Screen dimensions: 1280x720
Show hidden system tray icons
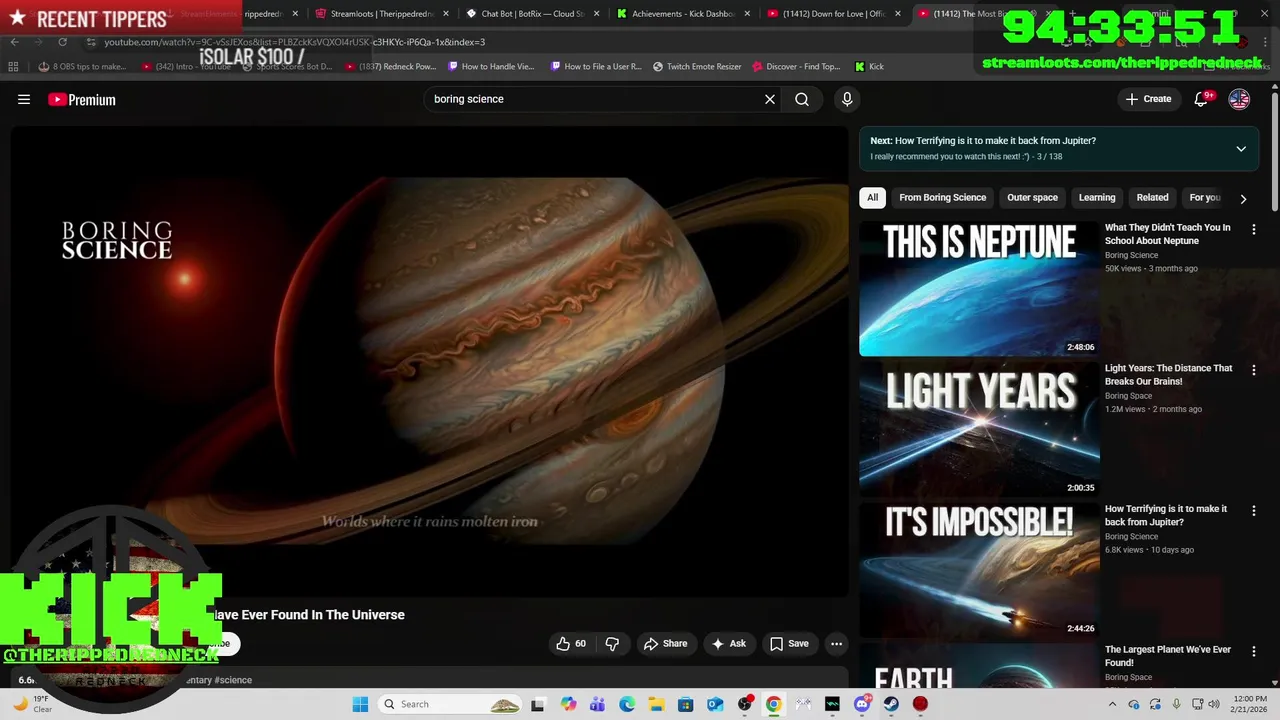[1113, 704]
